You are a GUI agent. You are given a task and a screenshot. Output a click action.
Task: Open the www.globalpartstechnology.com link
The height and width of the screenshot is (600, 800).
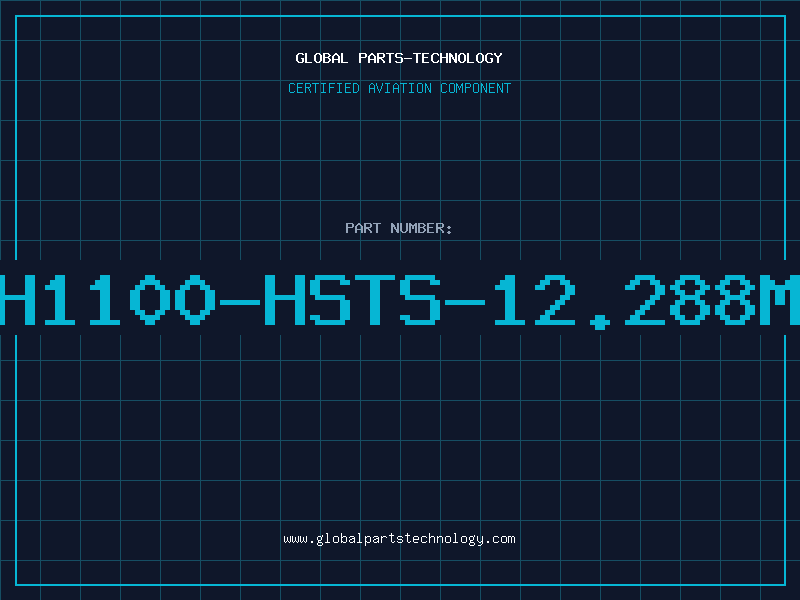[x=399, y=539]
